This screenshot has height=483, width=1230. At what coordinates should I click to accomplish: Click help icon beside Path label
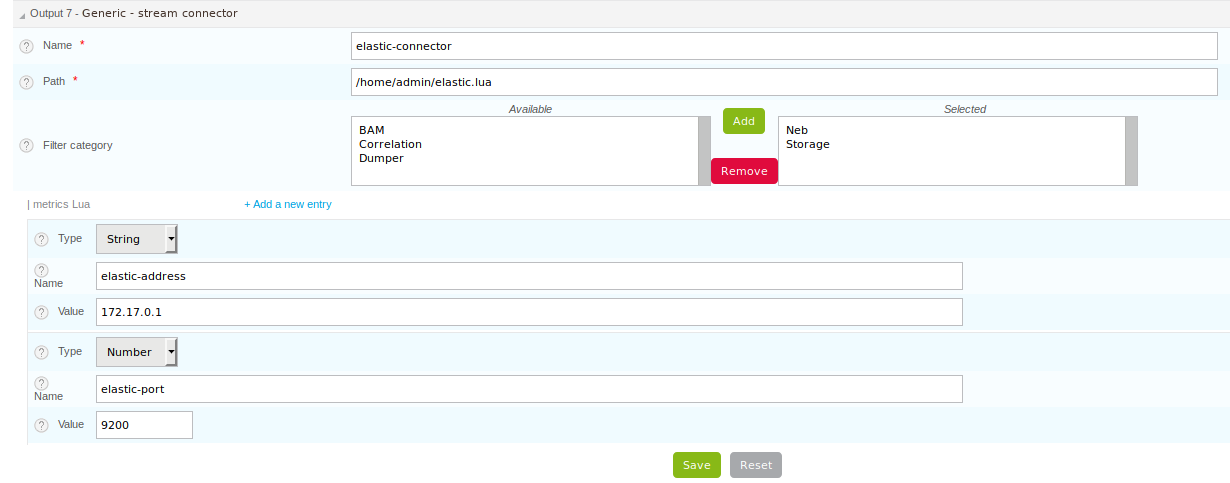pyautogui.click(x=27, y=82)
